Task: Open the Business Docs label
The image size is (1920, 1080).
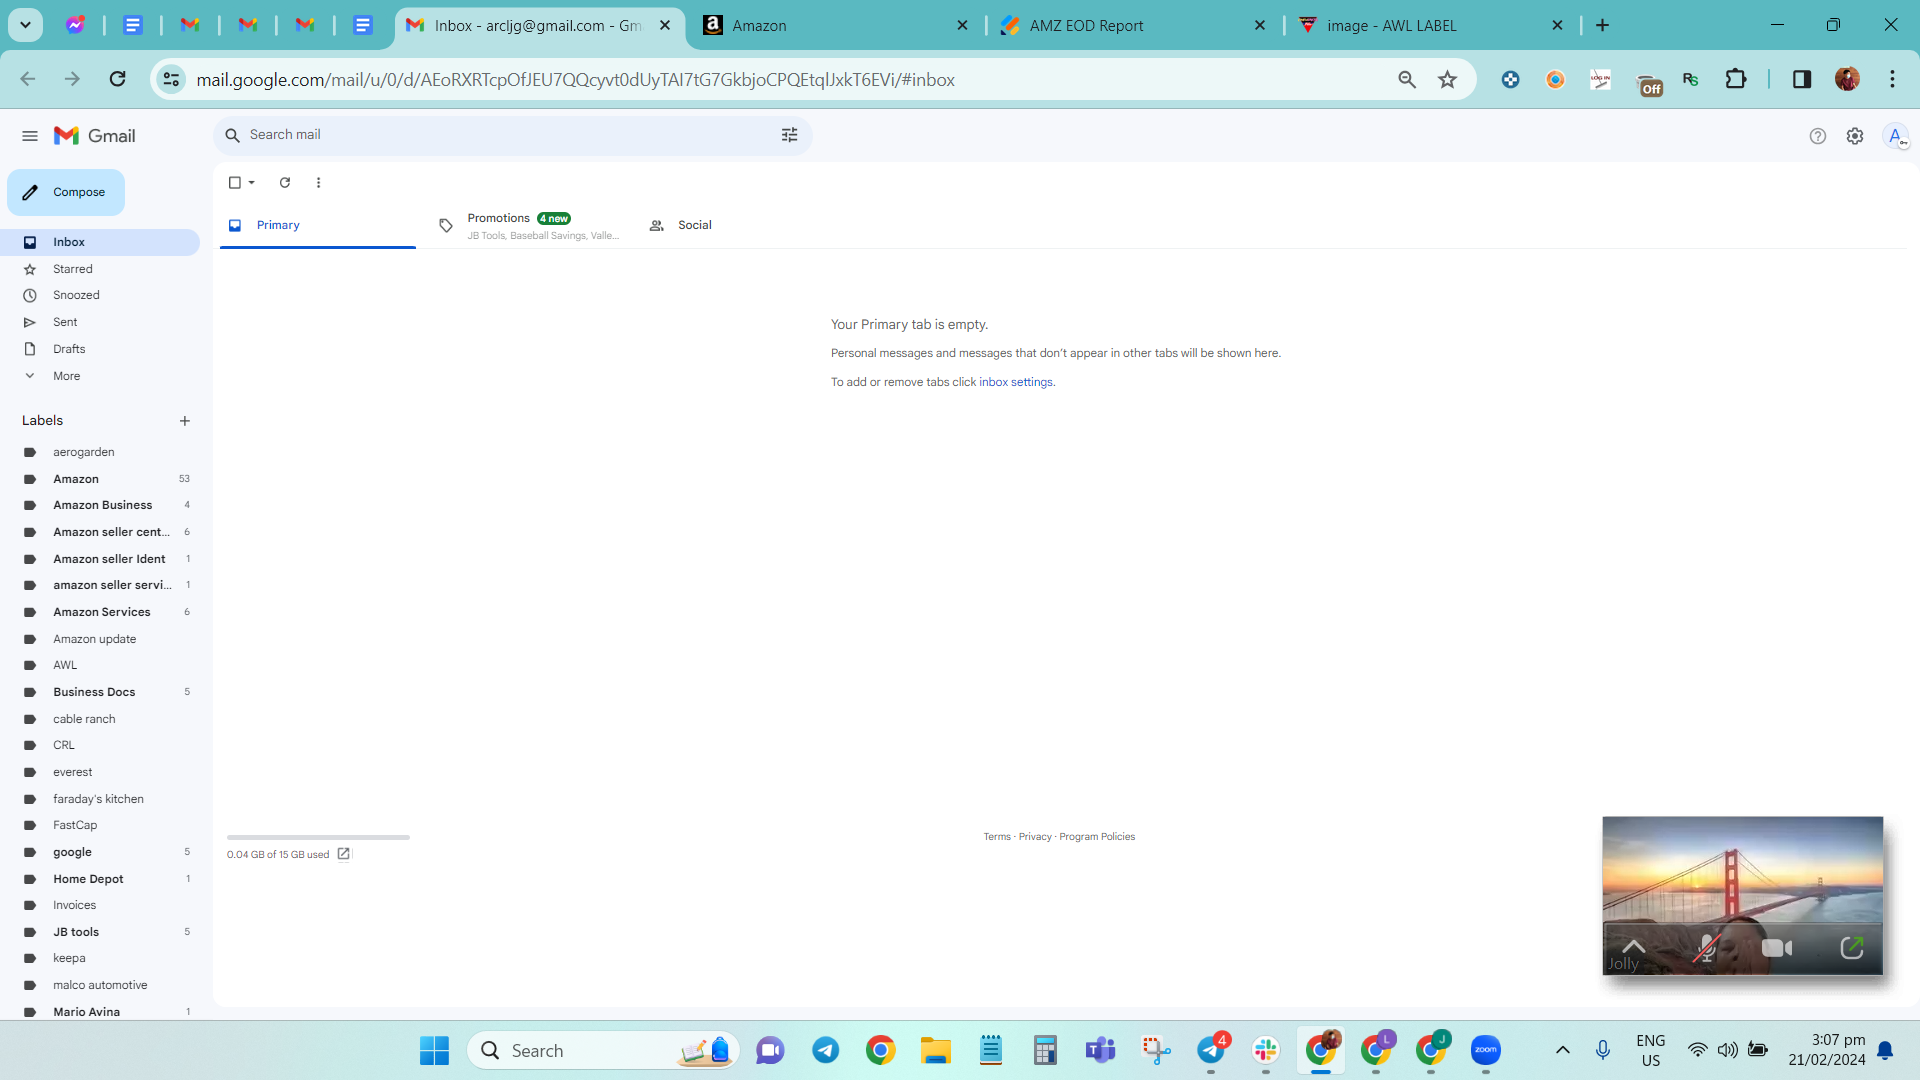Action: coord(100,692)
